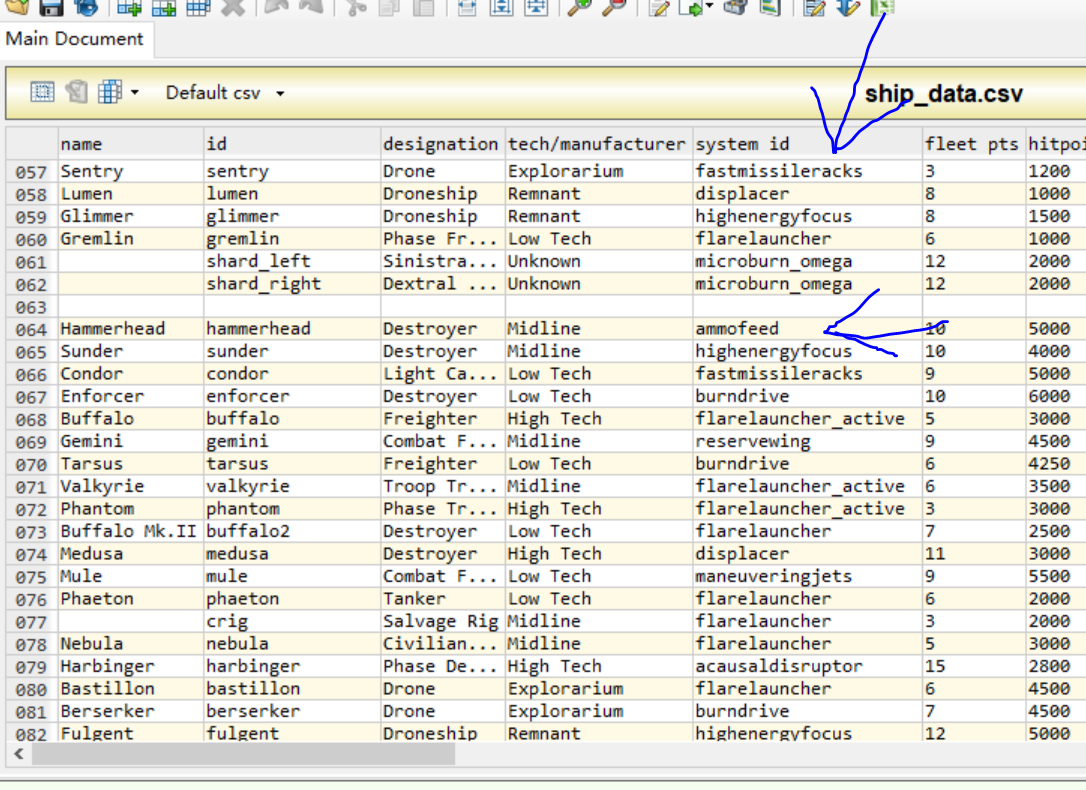Select the fleet pts column header
Image resolution: width=1086 pixels, height=790 pixels.
pos(970,144)
